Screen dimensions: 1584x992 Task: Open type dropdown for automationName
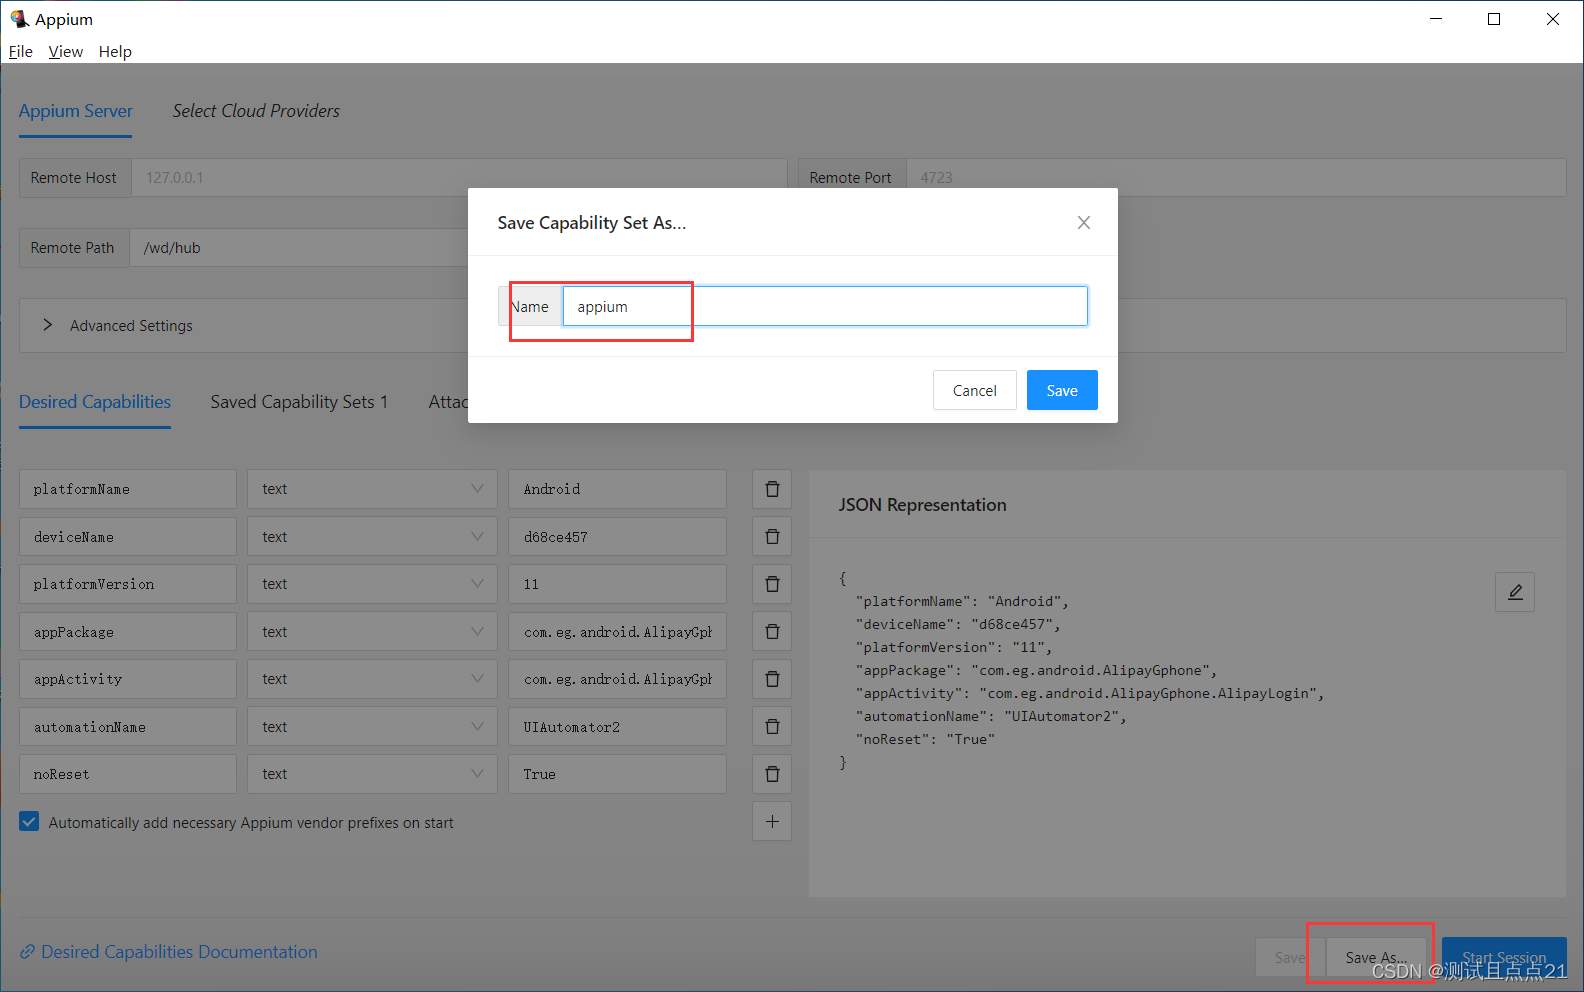coord(372,727)
